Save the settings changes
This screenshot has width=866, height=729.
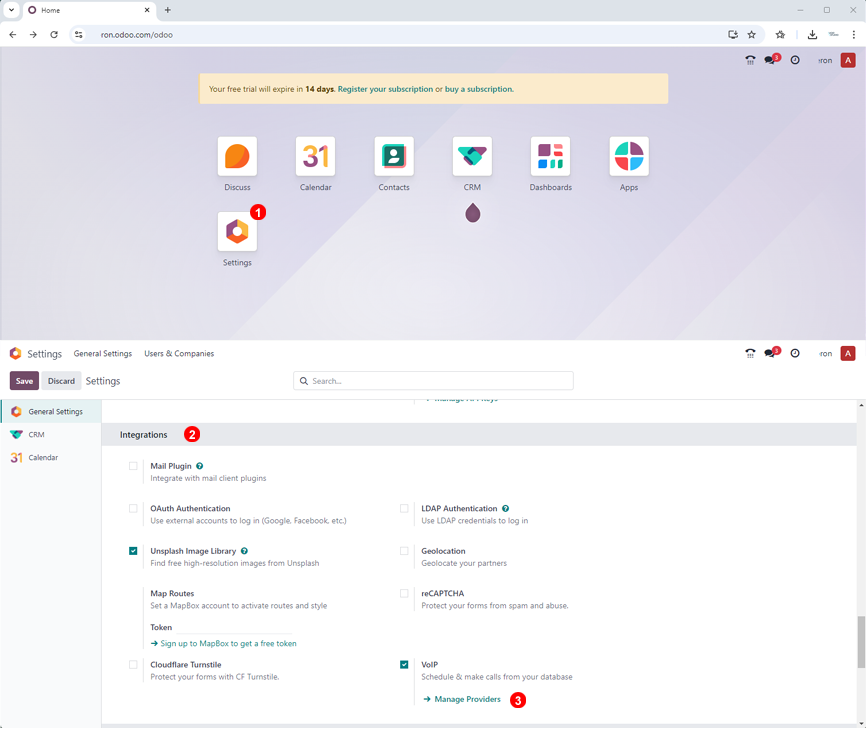(x=24, y=381)
